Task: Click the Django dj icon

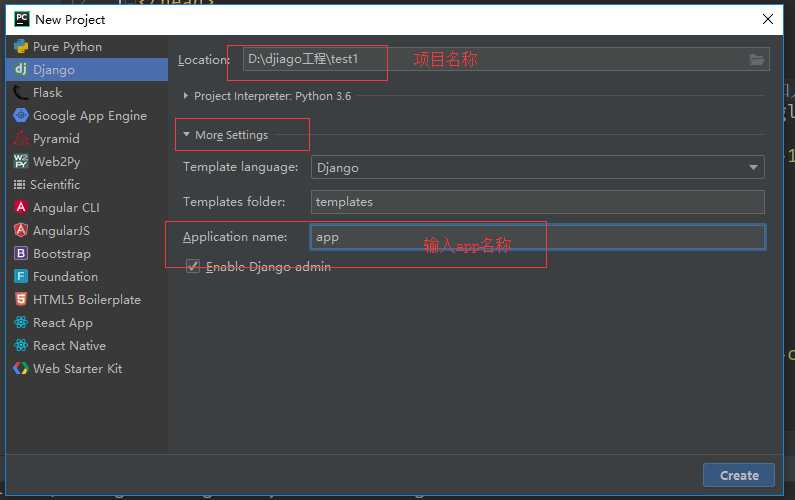Action: [x=21, y=69]
